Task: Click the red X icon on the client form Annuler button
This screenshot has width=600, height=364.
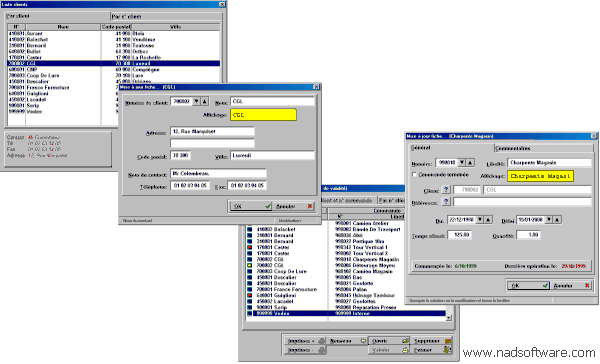Action: click(x=310, y=206)
